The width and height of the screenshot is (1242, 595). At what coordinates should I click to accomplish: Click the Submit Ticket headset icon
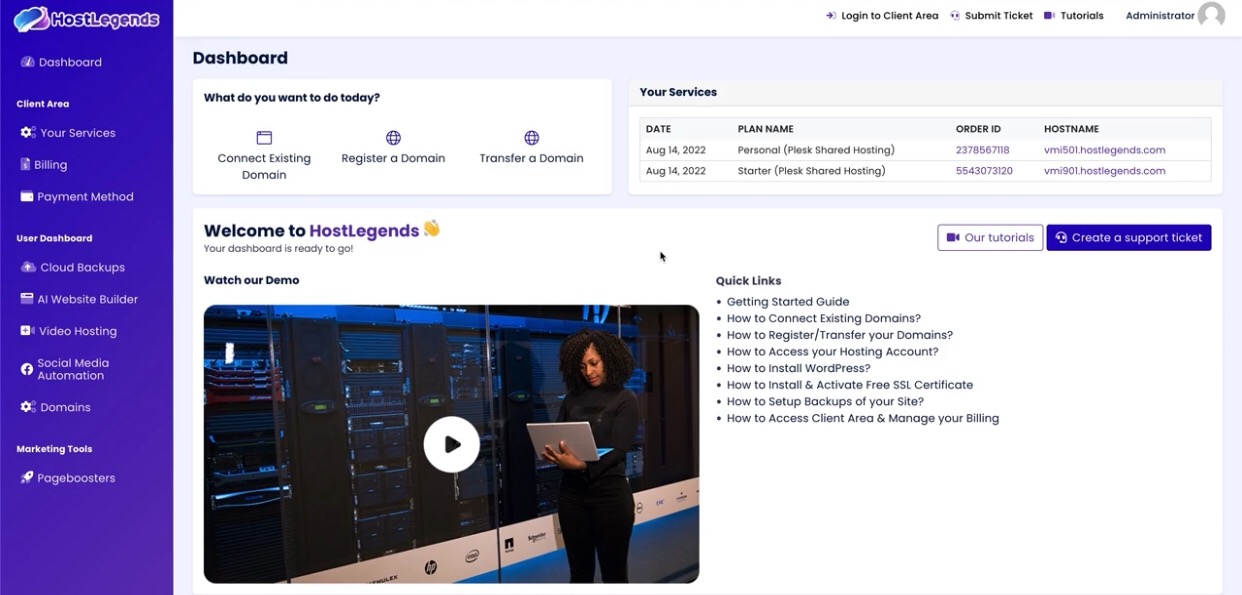tap(955, 15)
